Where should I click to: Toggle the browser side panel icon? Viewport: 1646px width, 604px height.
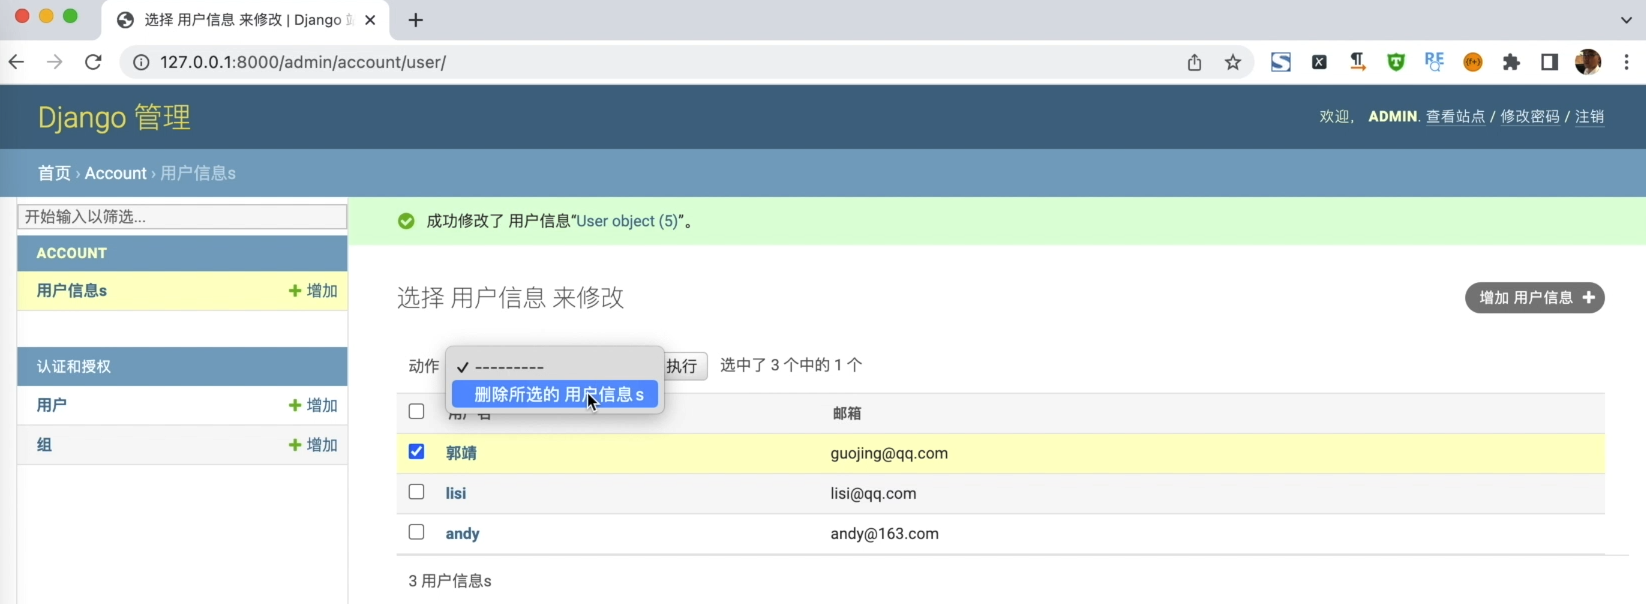[x=1549, y=62]
